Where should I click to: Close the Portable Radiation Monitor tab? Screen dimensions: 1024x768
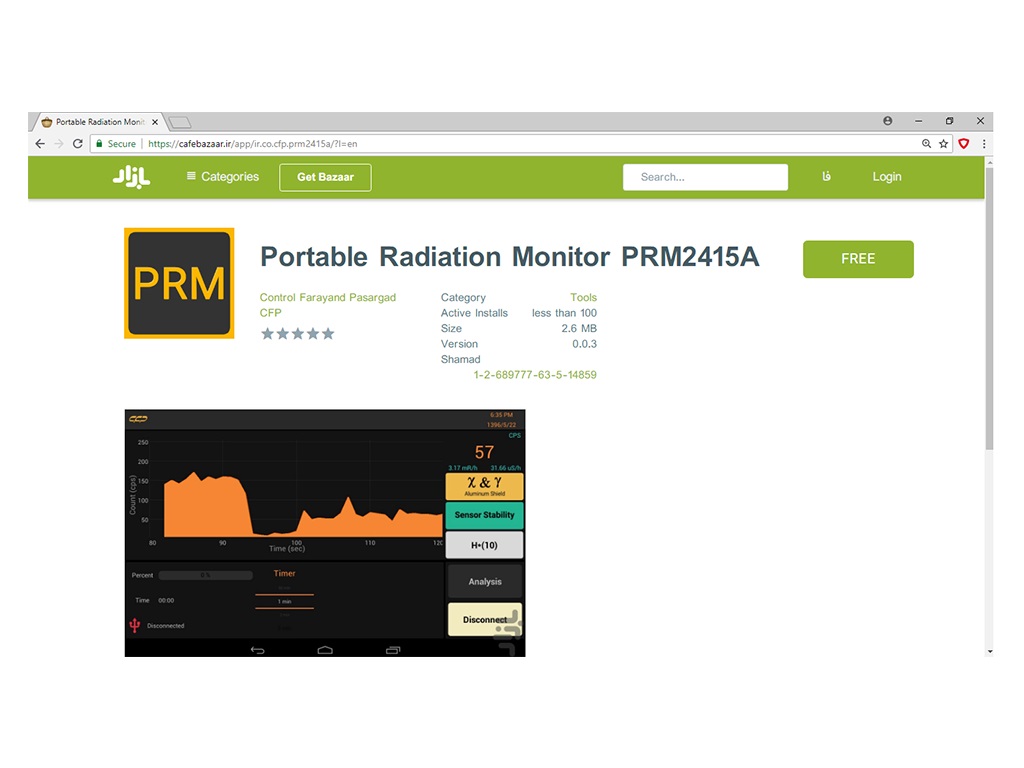[155, 122]
